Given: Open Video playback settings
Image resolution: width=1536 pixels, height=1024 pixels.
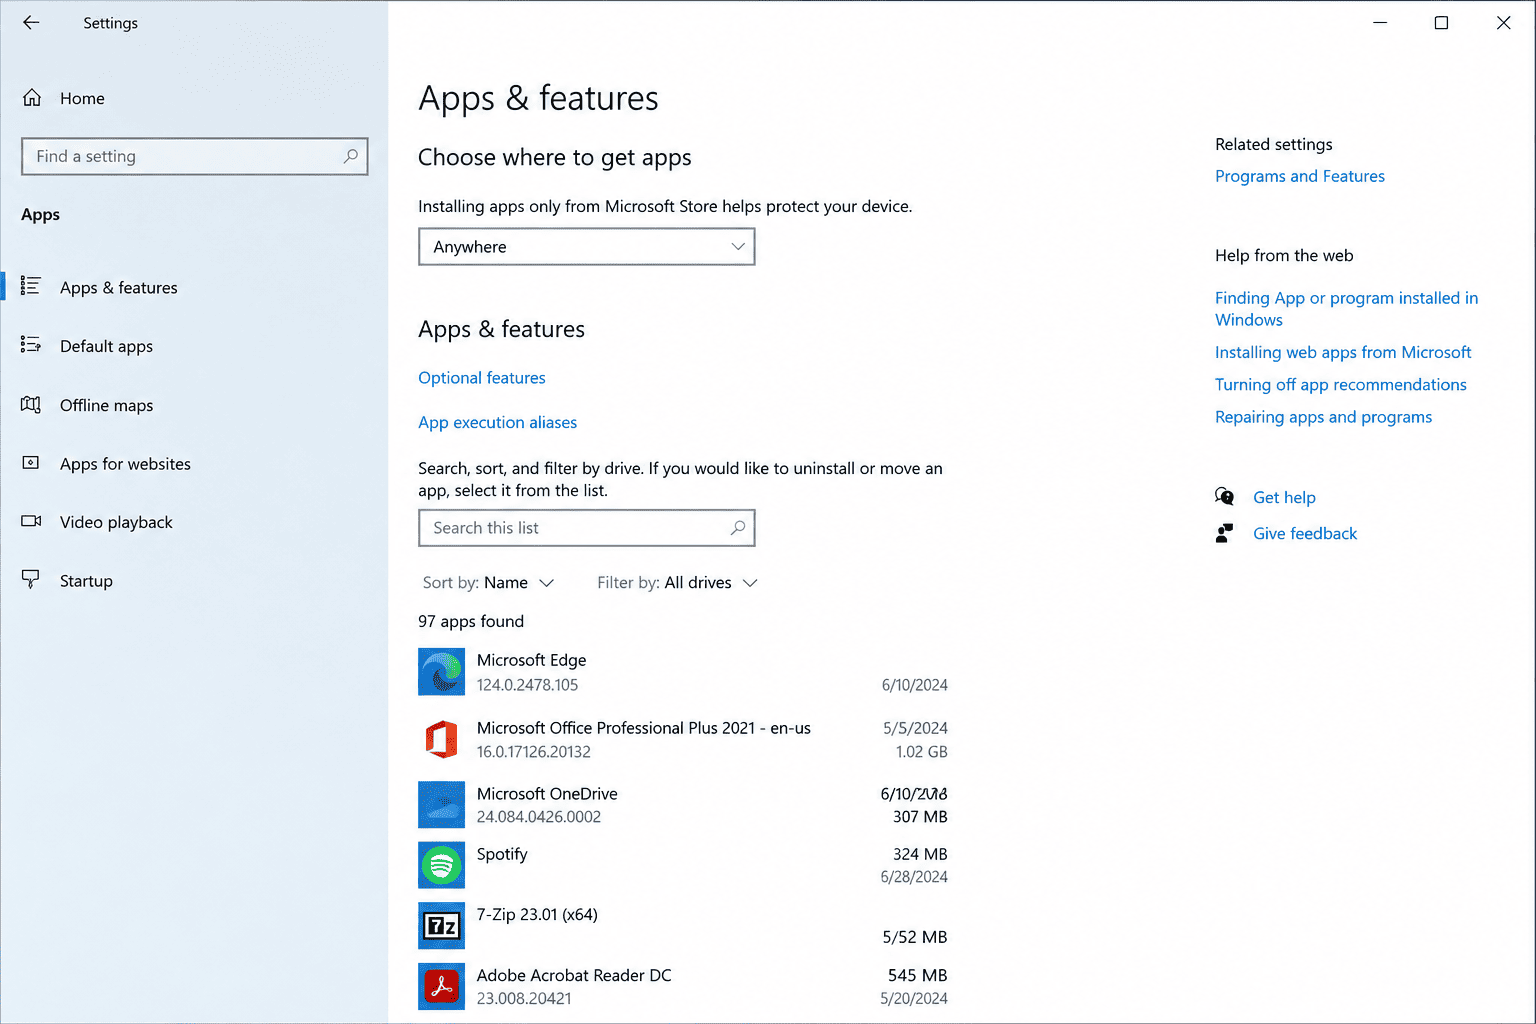Looking at the screenshot, I should coord(116,522).
